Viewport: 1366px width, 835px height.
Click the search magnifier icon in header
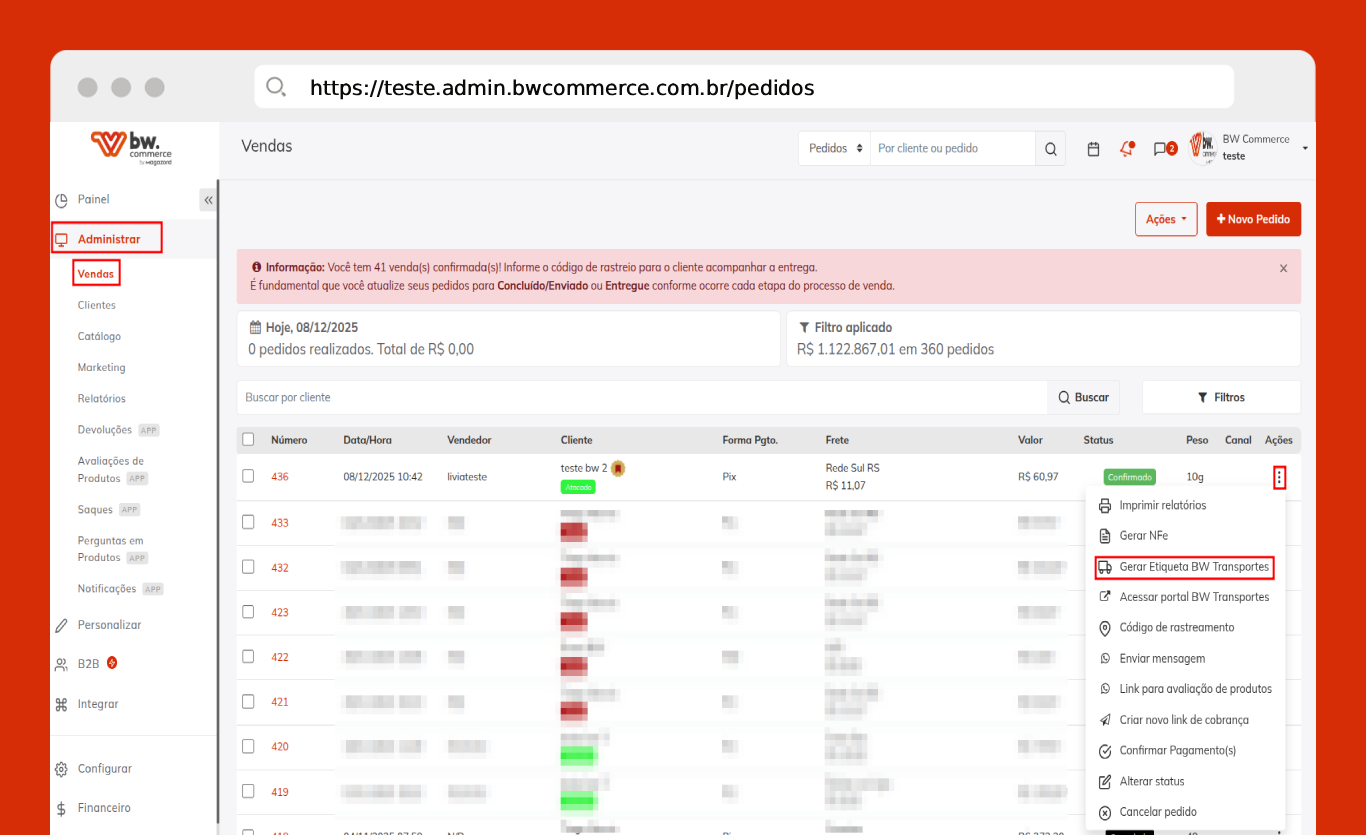[x=1050, y=149]
